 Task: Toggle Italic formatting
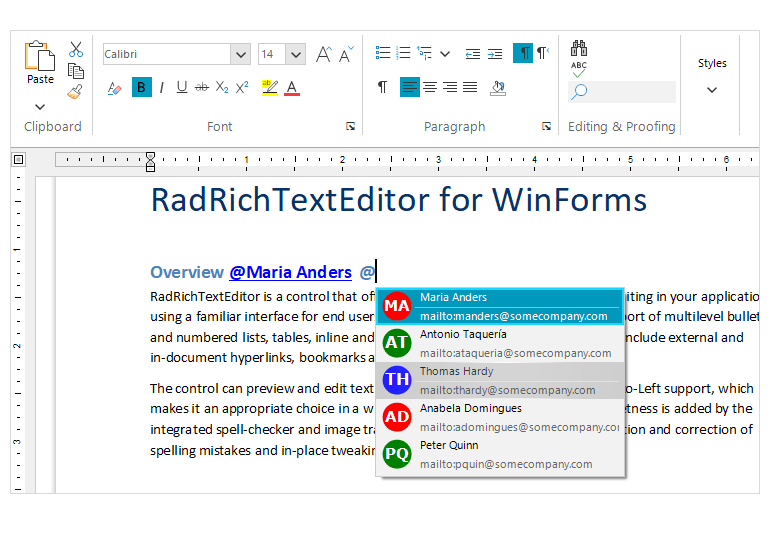pos(162,87)
